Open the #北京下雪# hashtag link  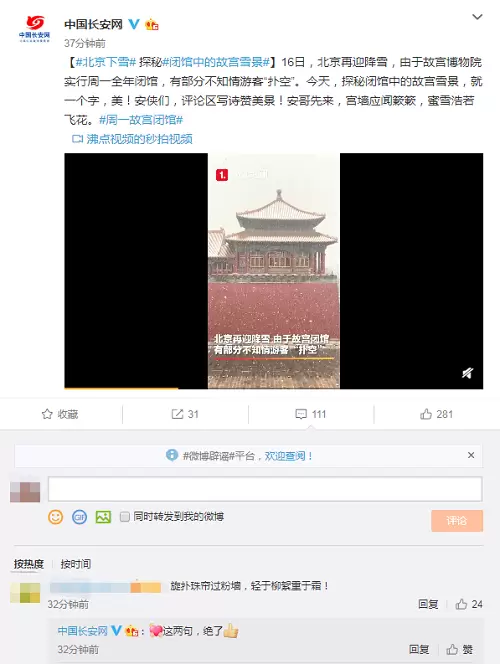[x=105, y=62]
